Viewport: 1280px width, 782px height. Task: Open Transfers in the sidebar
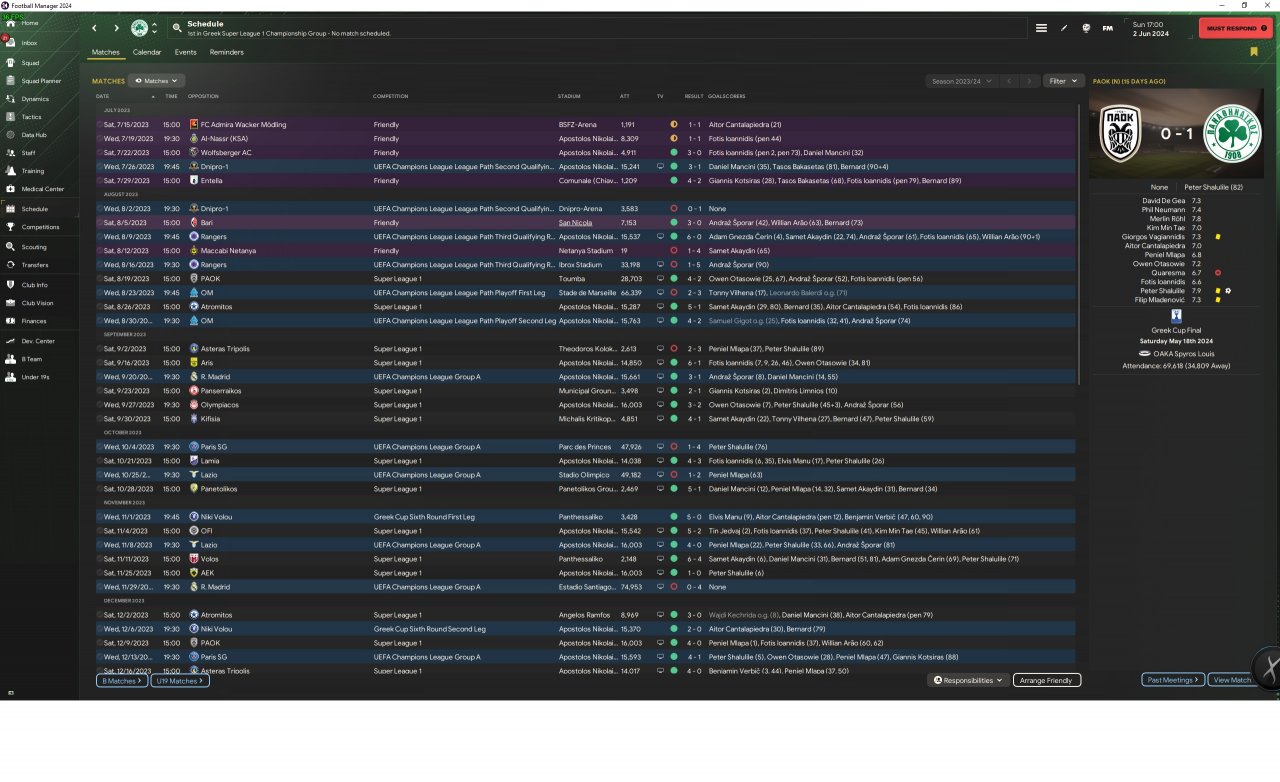pos(40,265)
